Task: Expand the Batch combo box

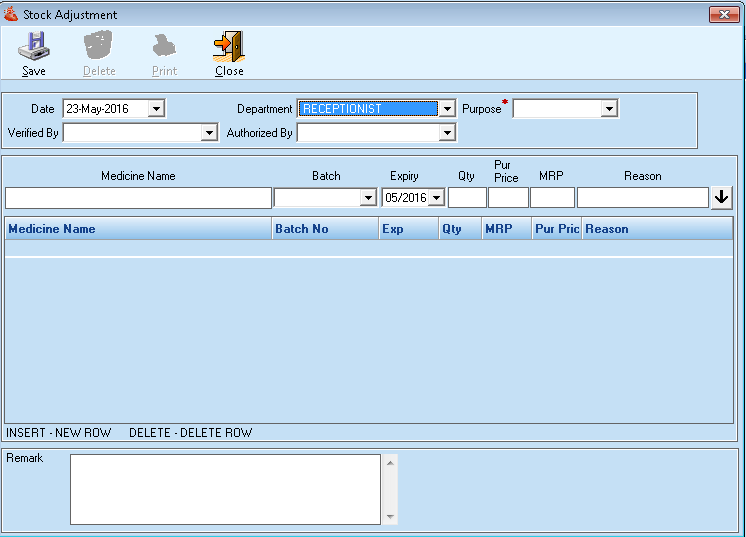Action: [x=368, y=198]
